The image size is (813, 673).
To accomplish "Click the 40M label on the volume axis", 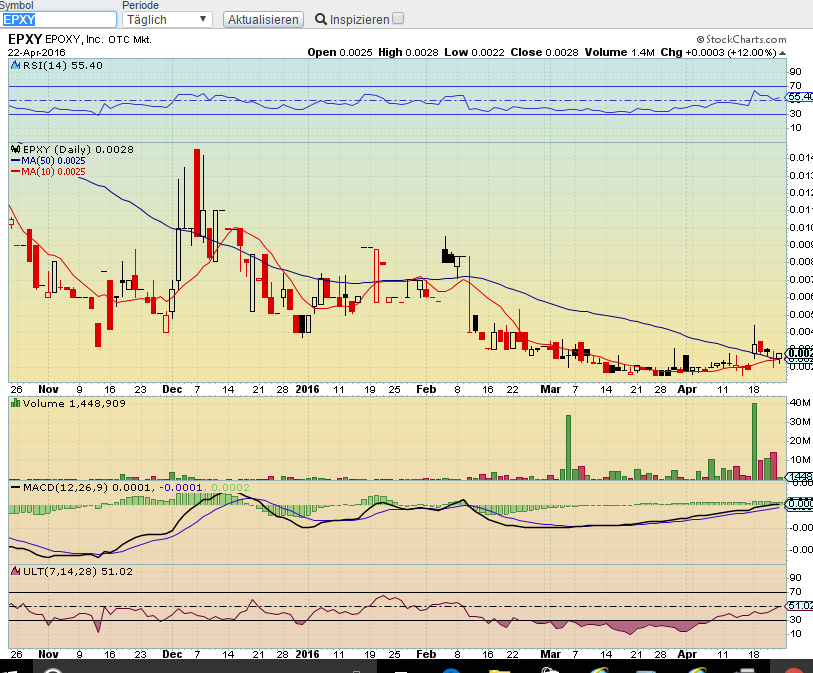I will click(x=800, y=402).
